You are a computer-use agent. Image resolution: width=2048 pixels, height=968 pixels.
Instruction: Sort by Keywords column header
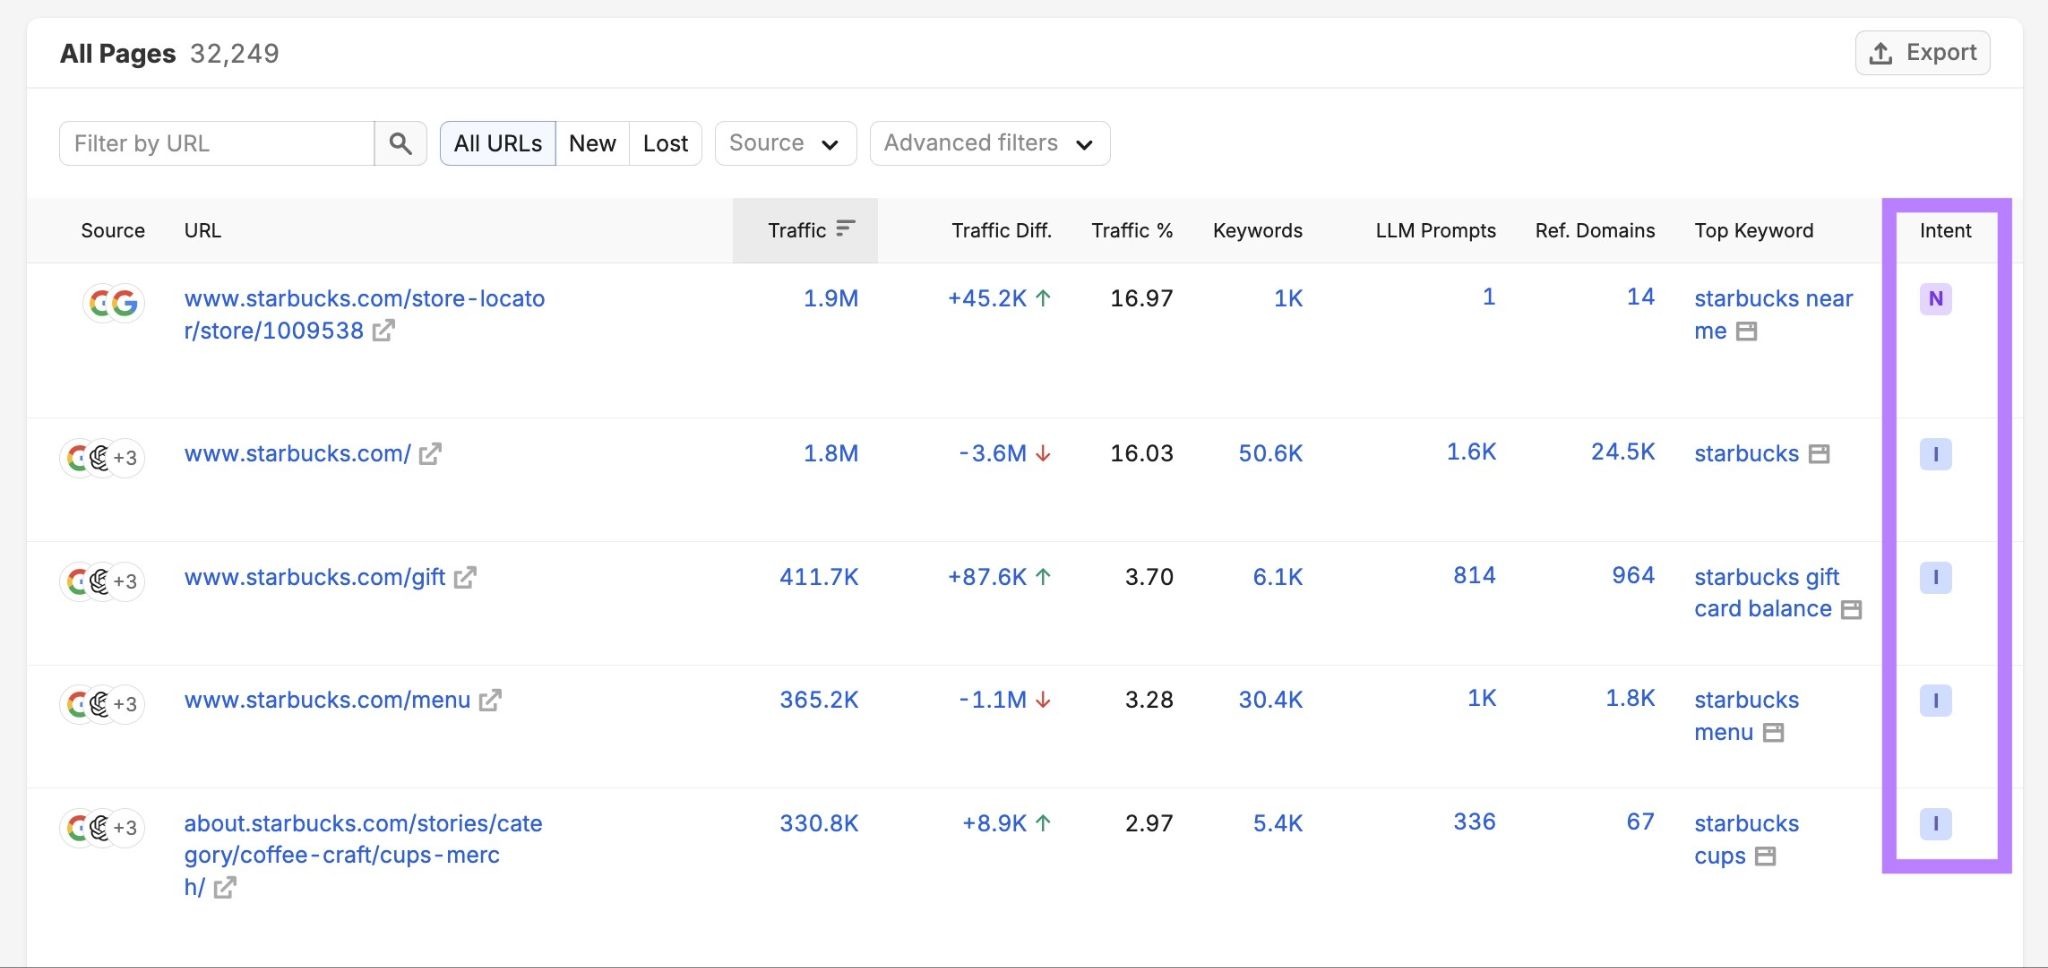pyautogui.click(x=1257, y=231)
